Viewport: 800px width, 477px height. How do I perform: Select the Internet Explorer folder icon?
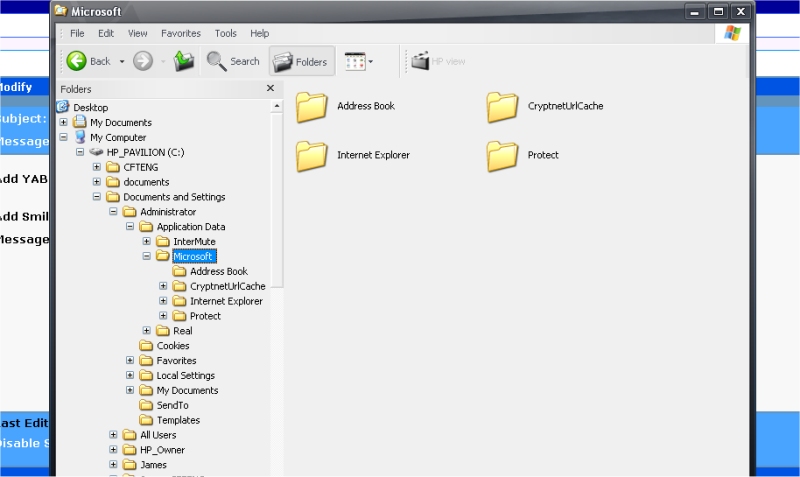tap(312, 156)
